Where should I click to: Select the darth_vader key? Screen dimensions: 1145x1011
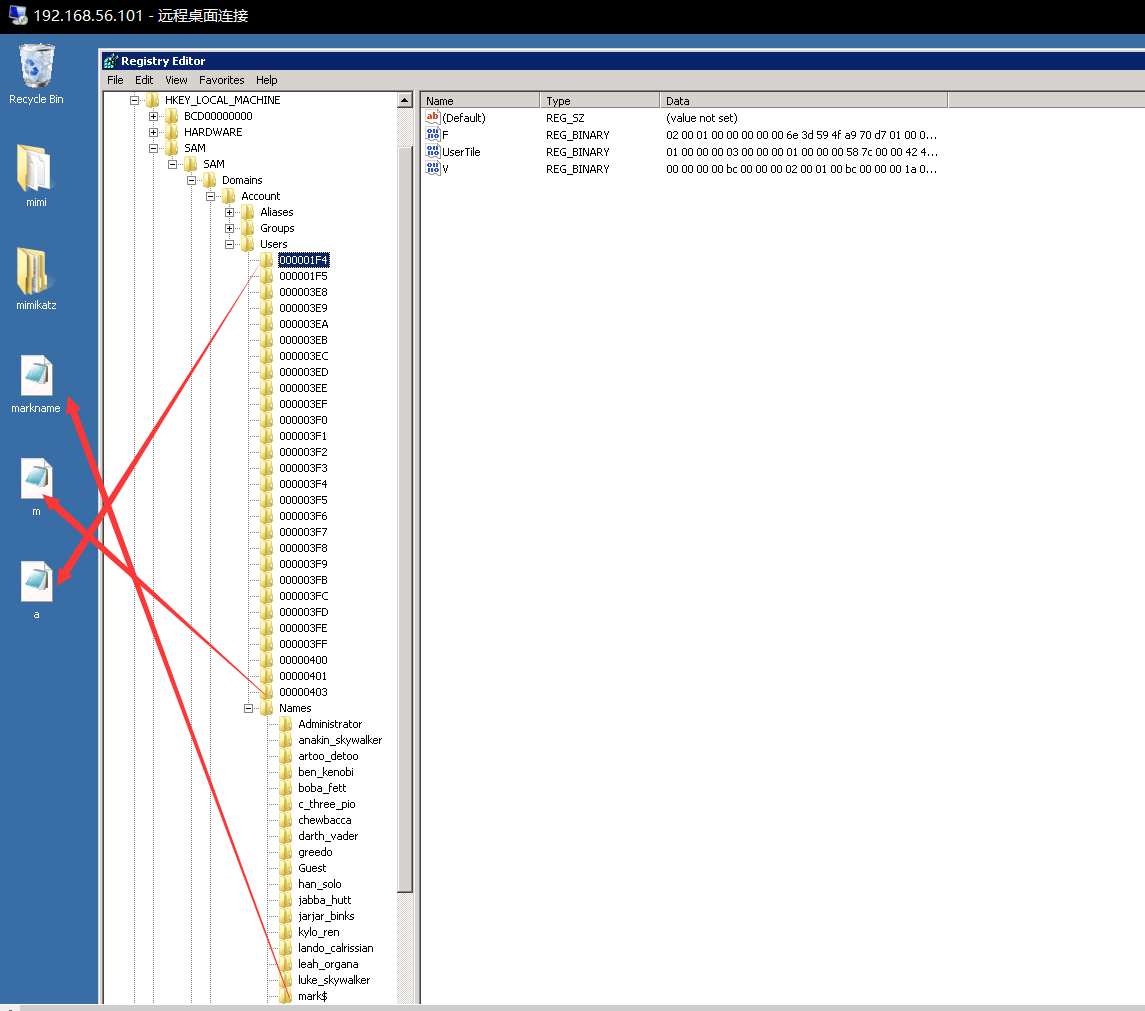click(x=328, y=836)
